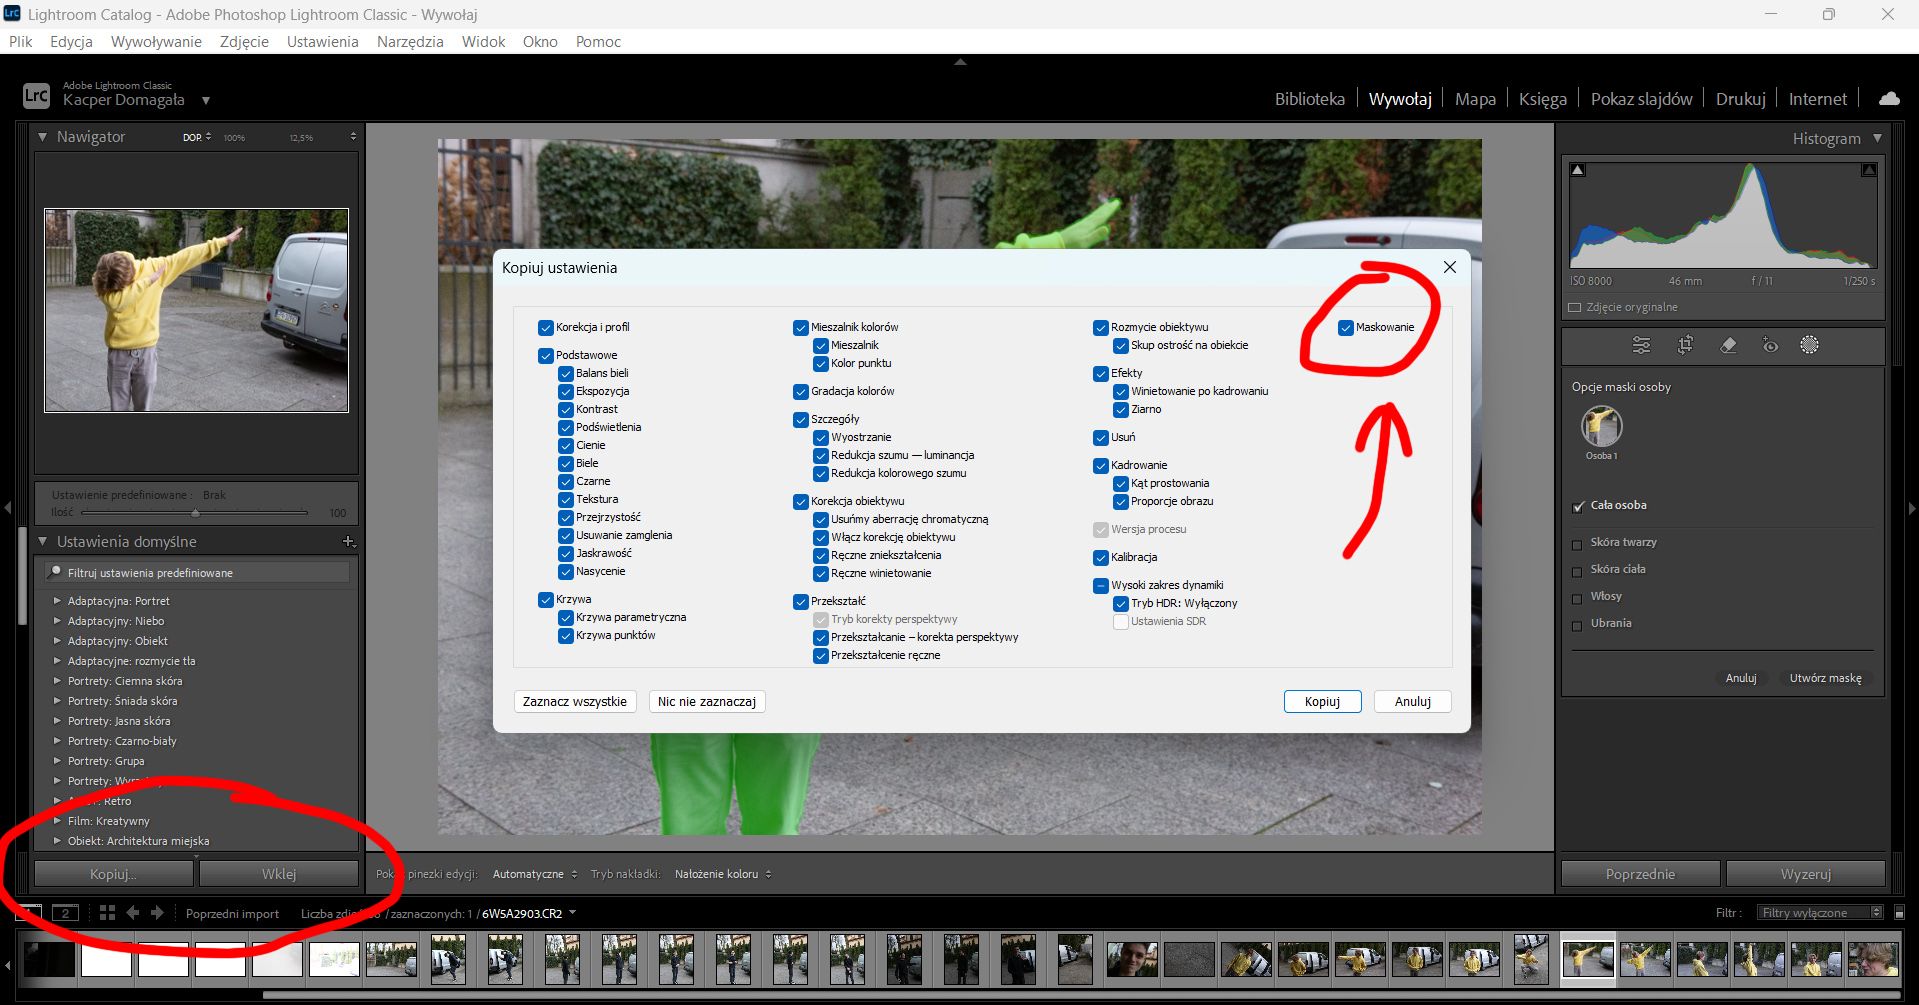The height and width of the screenshot is (1005, 1919).
Task: Select the Crop overlay tool icon
Action: pos(1685,345)
